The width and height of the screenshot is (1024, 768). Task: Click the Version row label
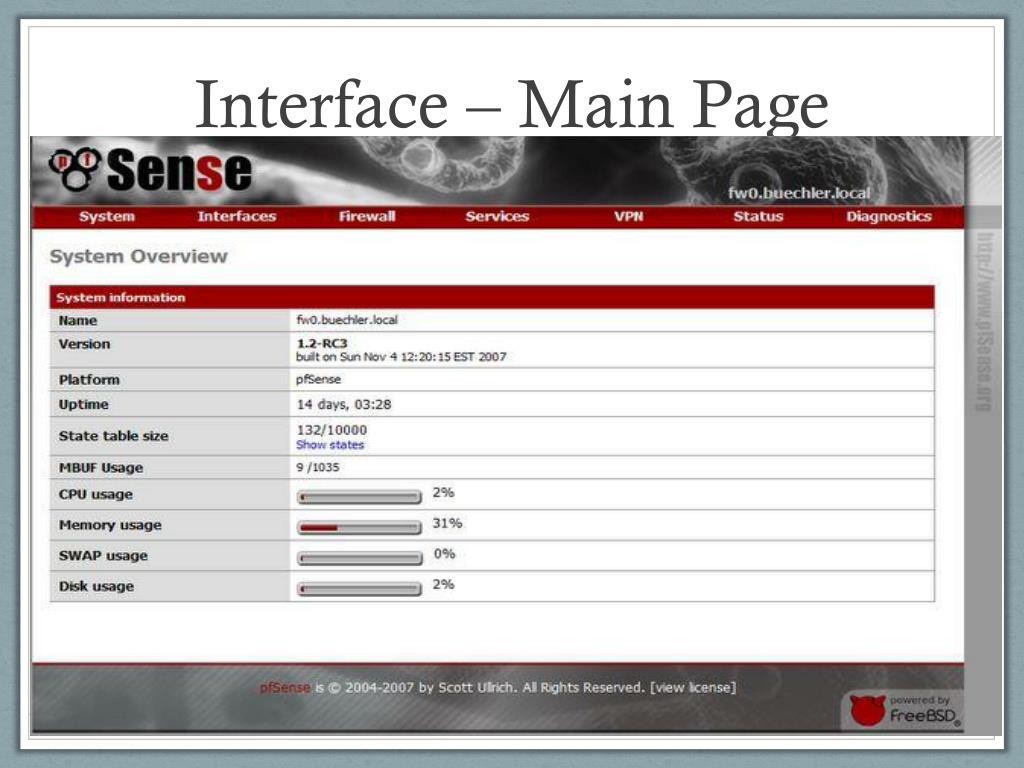(84, 344)
